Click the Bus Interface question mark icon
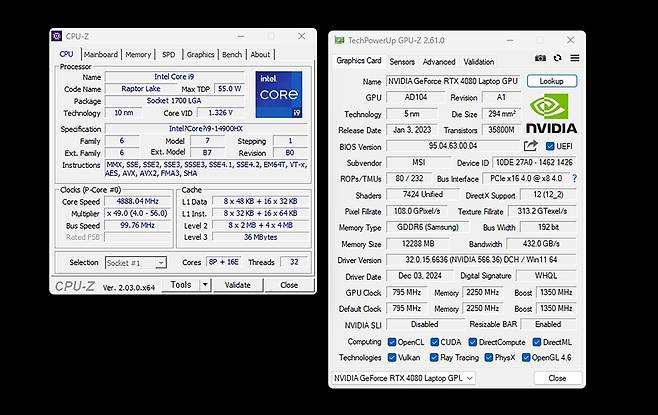658x415 pixels. click(574, 178)
